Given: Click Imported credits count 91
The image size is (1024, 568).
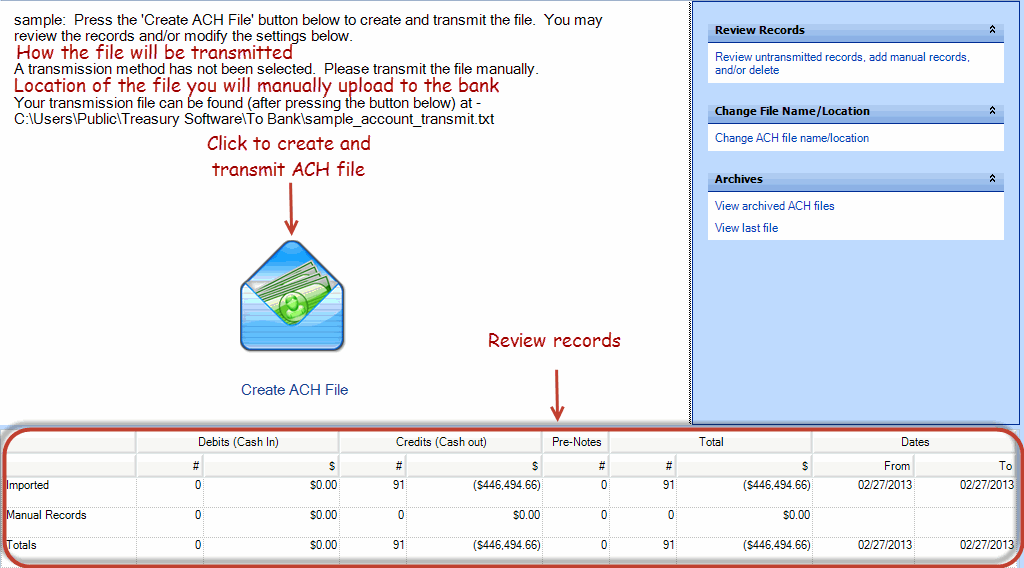Looking at the screenshot, I should coord(398,485).
